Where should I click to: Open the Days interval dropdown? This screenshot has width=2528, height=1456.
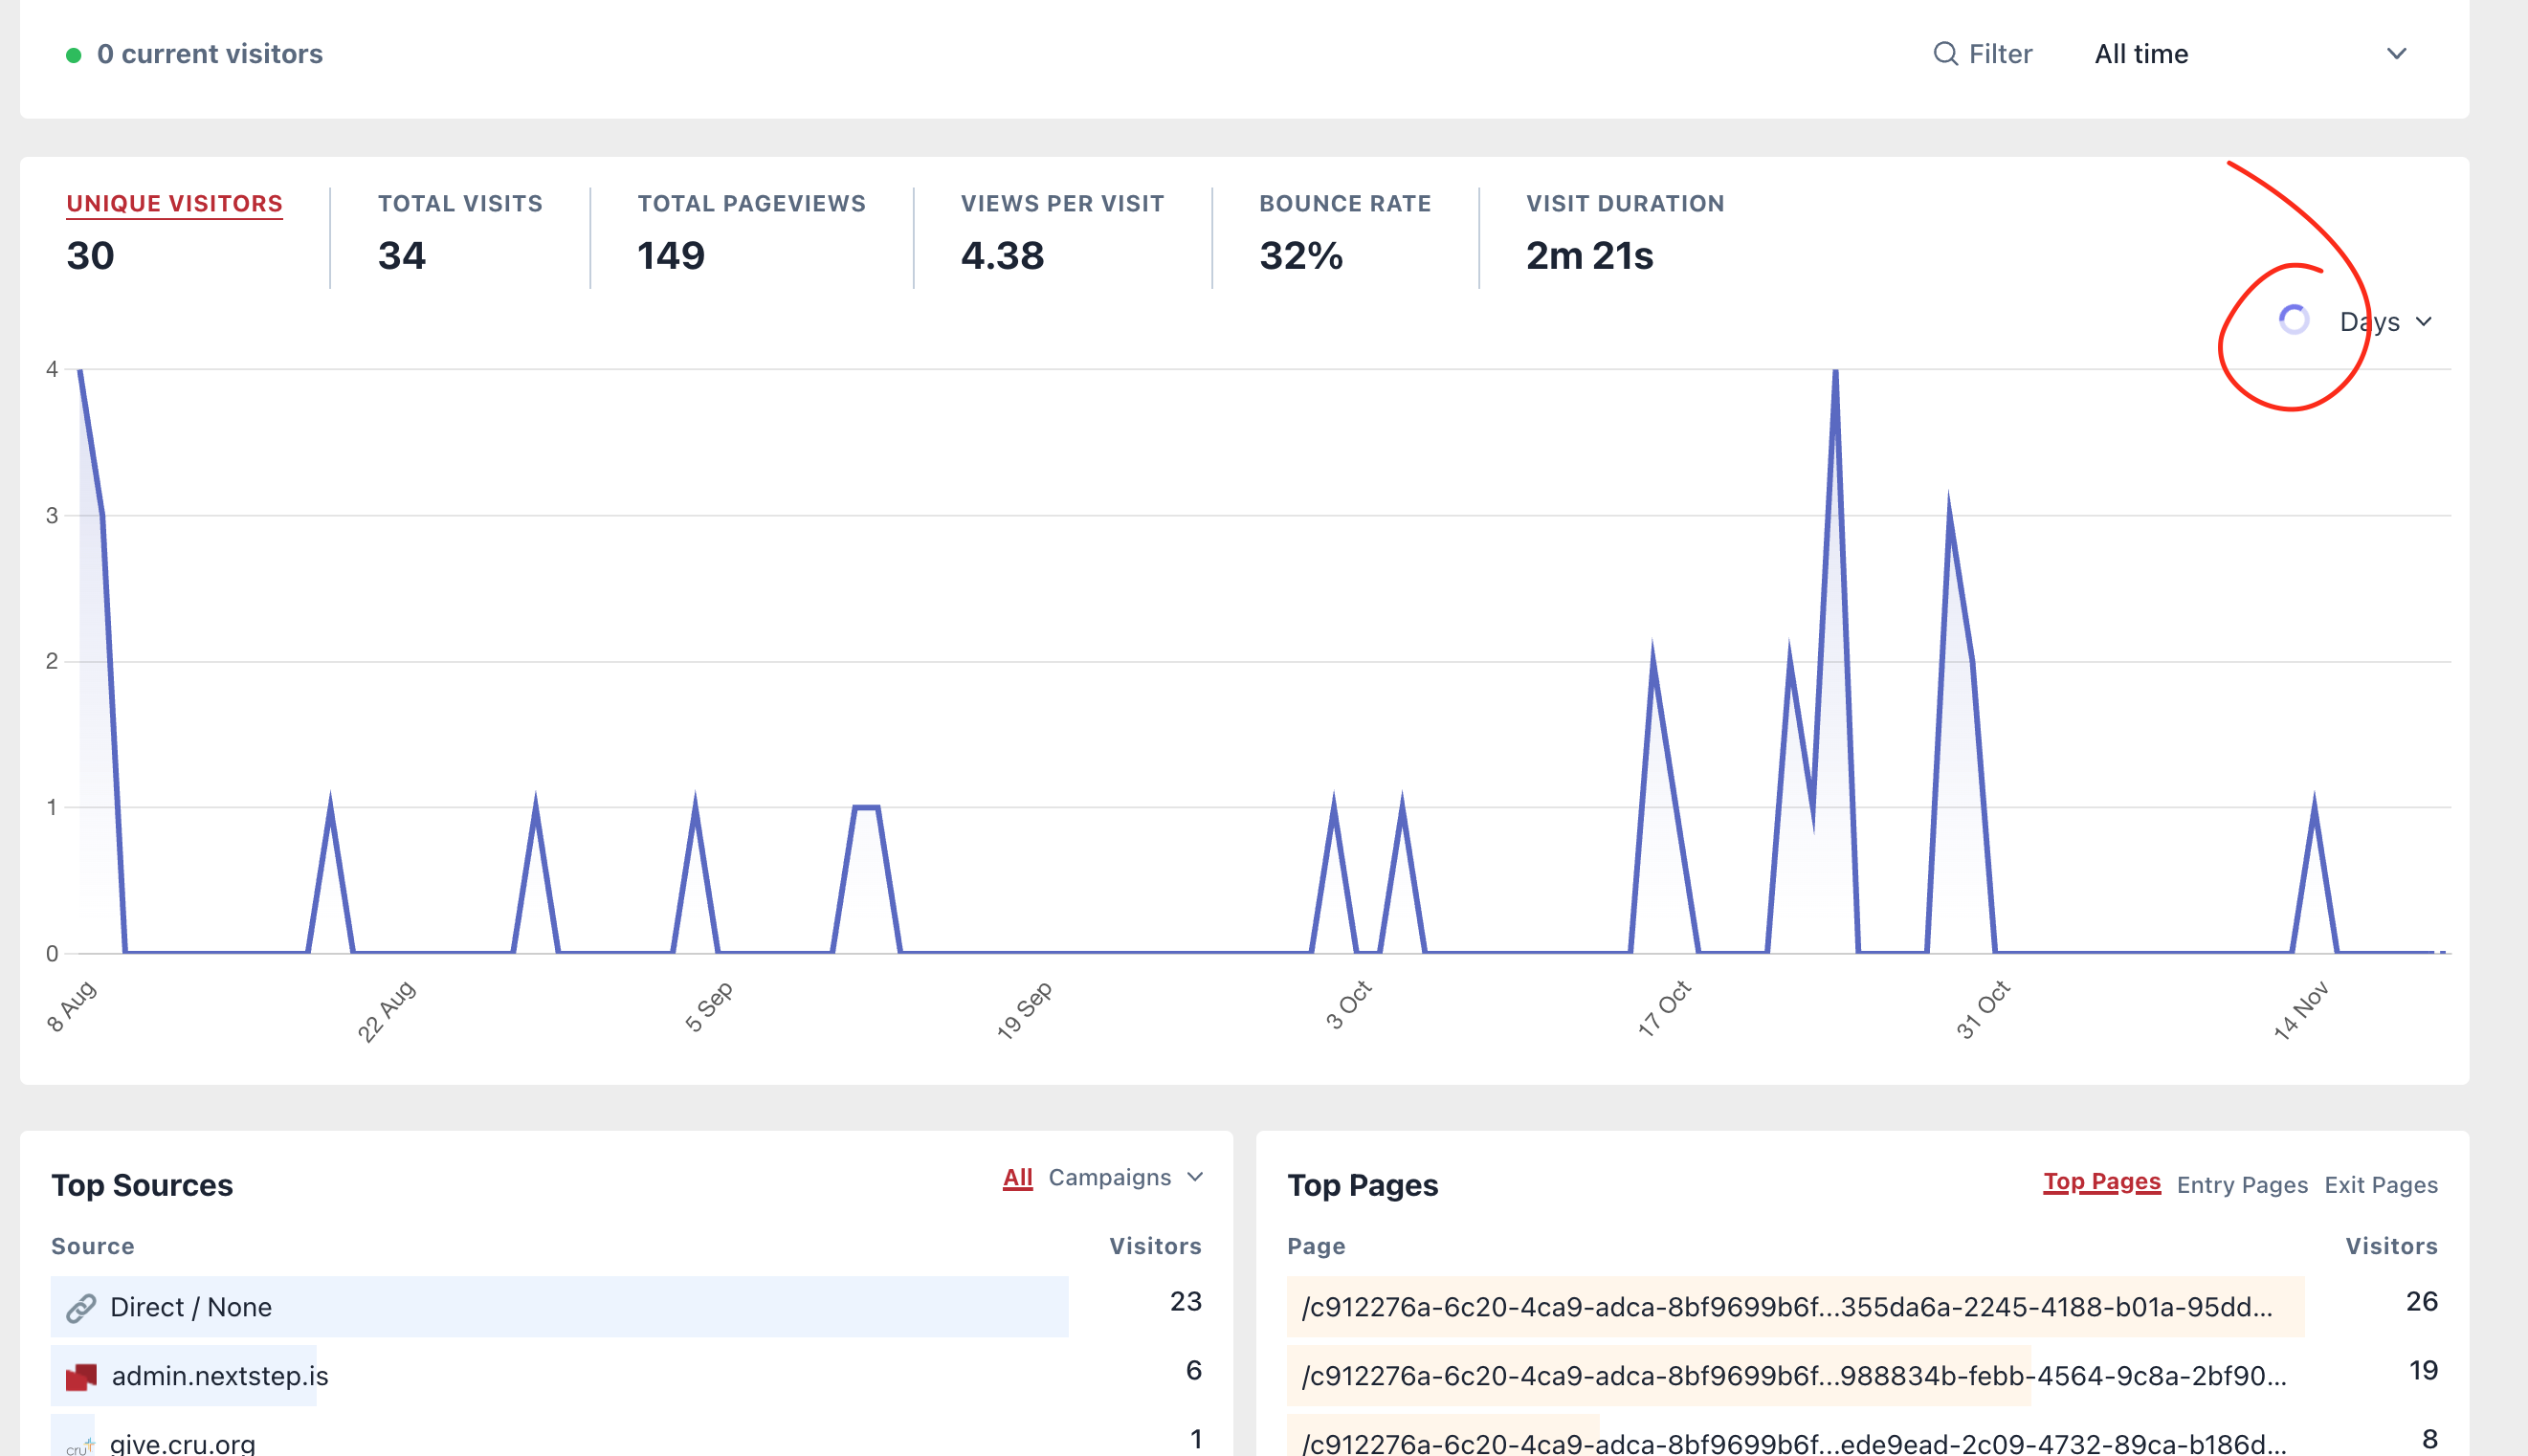(2385, 322)
